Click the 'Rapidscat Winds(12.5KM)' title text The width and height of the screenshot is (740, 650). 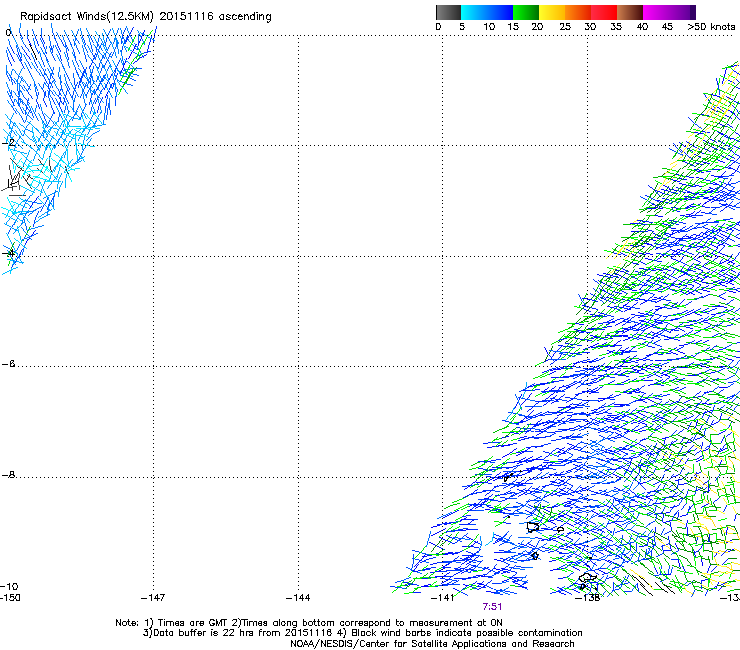point(87,17)
